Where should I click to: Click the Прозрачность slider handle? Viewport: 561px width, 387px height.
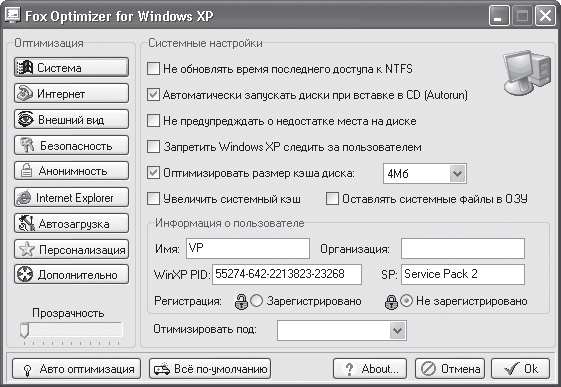pos(24,330)
